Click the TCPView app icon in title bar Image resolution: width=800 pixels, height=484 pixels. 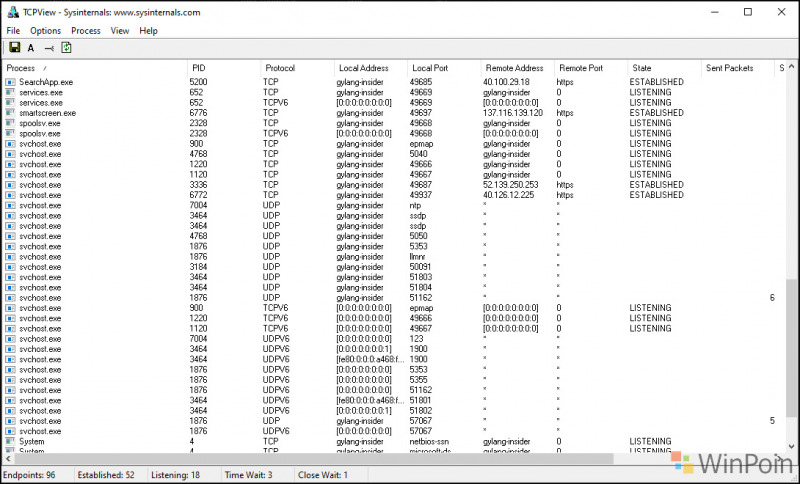13,12
